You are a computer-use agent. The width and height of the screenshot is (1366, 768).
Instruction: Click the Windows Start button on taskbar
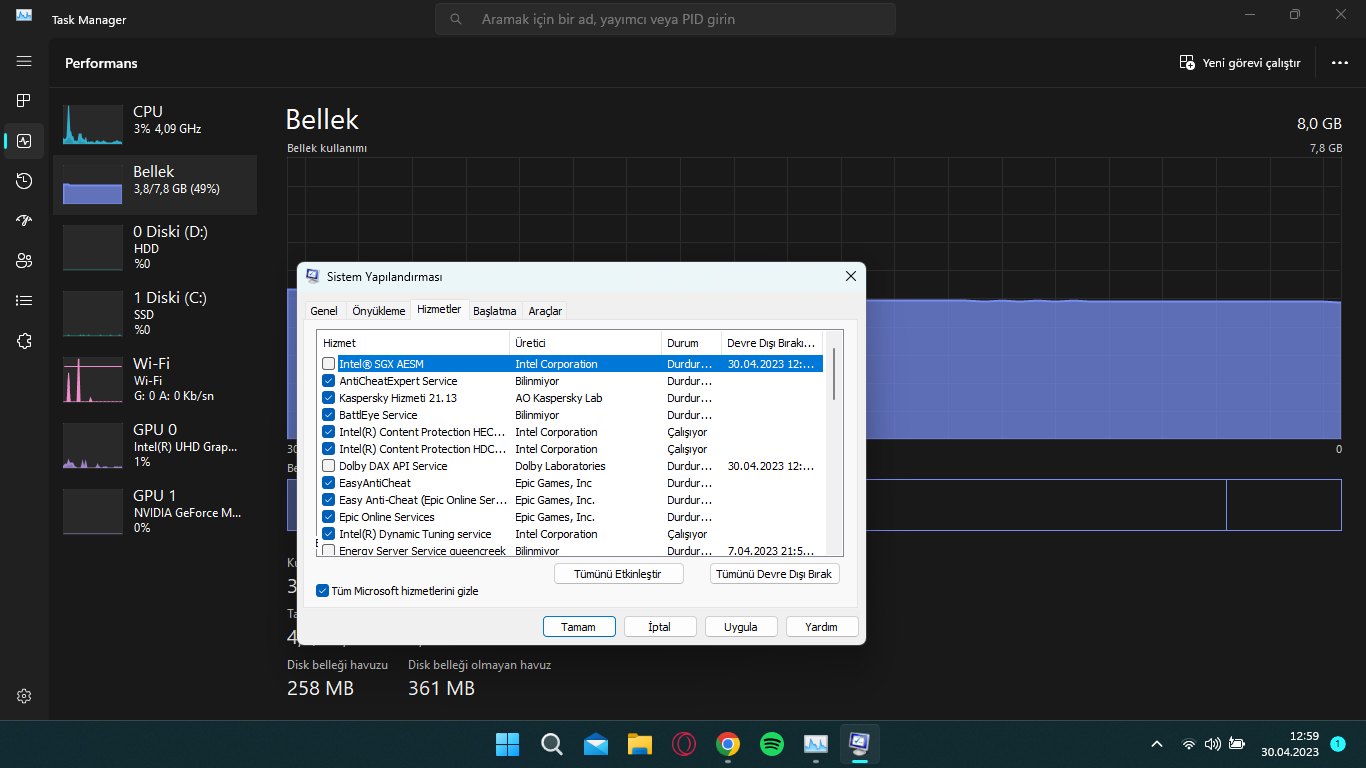tap(508, 744)
